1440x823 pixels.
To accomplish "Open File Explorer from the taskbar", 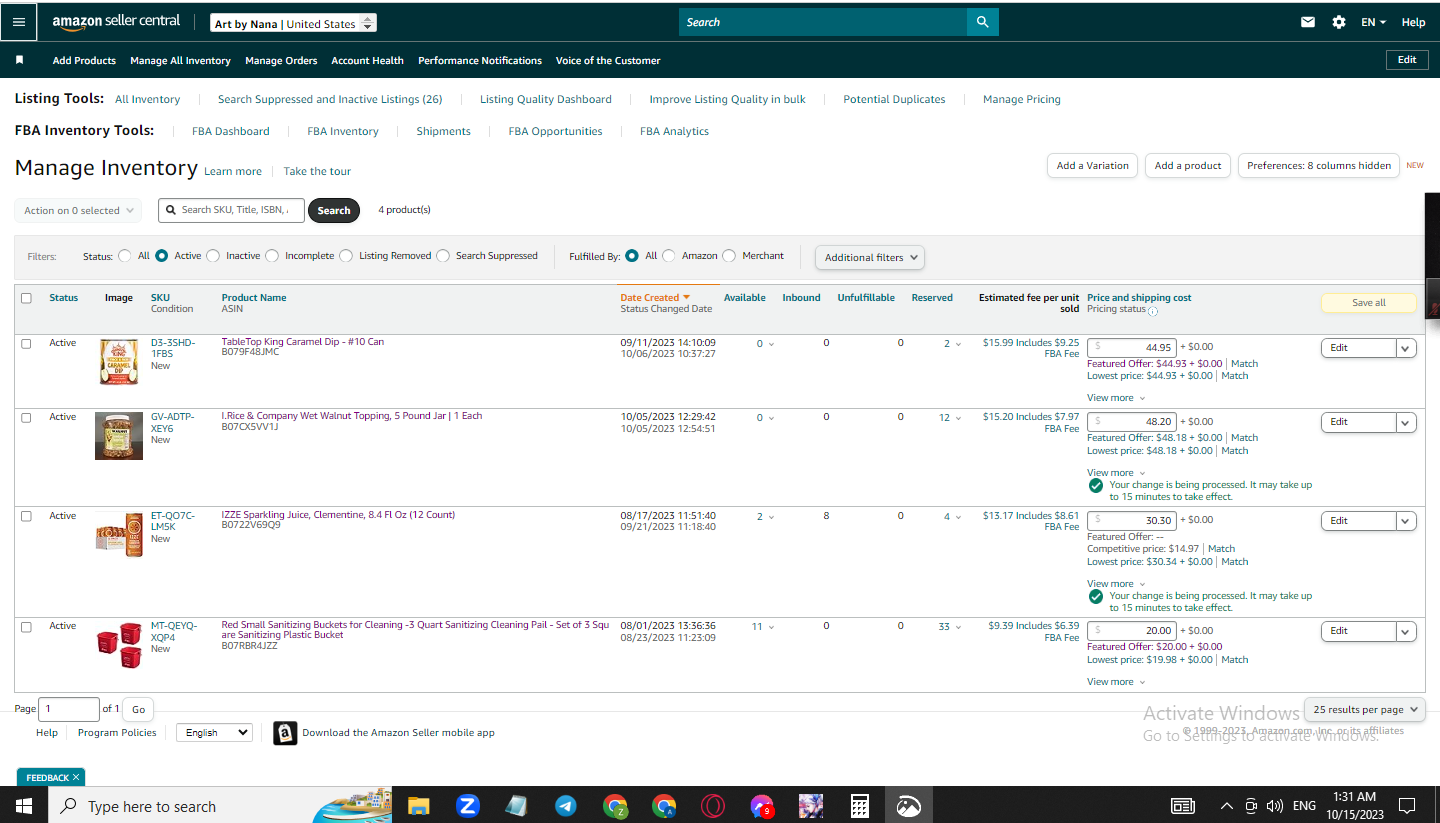I will click(418, 806).
